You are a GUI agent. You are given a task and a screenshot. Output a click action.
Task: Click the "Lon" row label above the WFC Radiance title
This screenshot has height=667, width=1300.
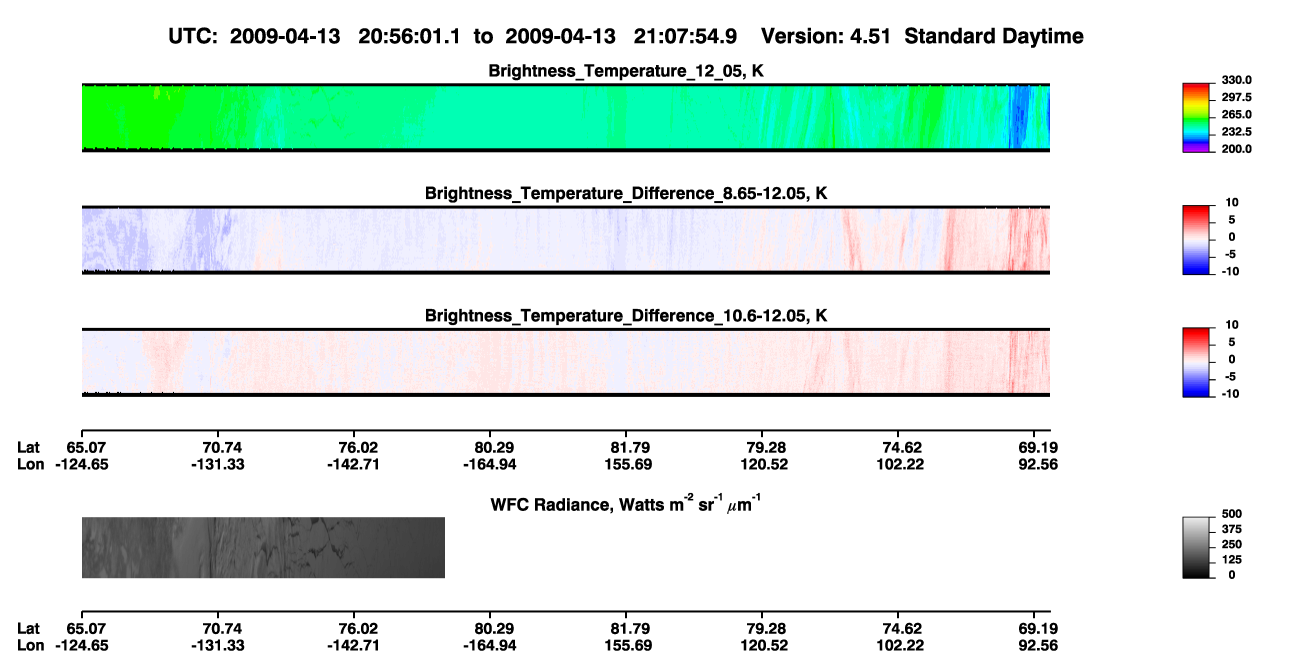tap(30, 464)
